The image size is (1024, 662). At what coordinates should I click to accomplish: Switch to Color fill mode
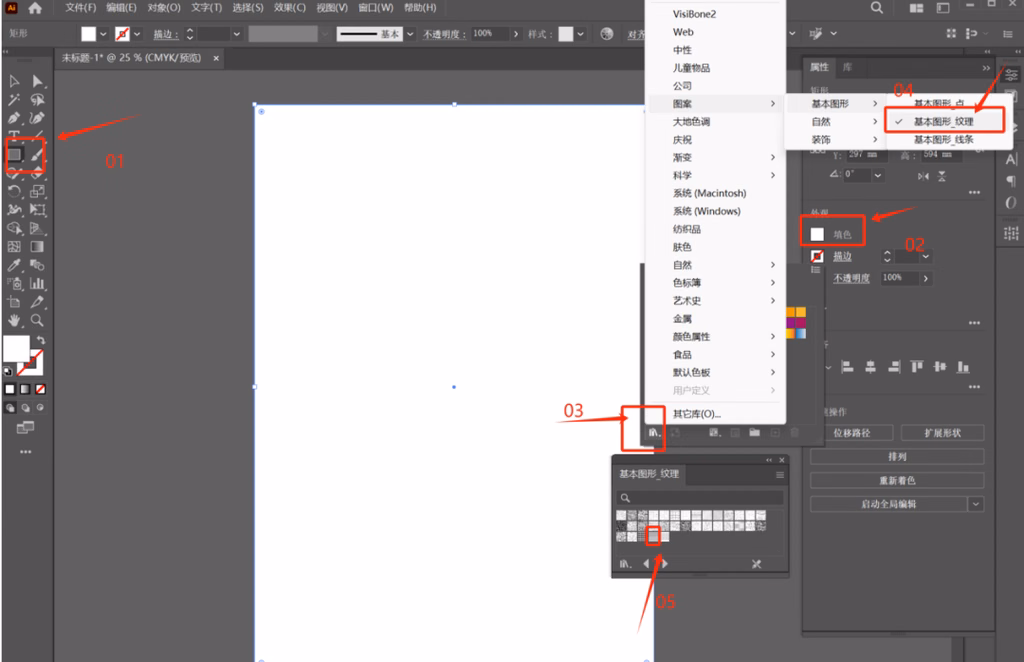[x=10, y=389]
